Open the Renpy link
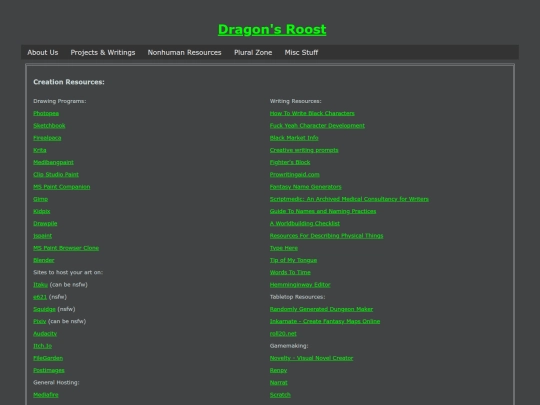Screen dimensions: 540x405 (x=279, y=370)
